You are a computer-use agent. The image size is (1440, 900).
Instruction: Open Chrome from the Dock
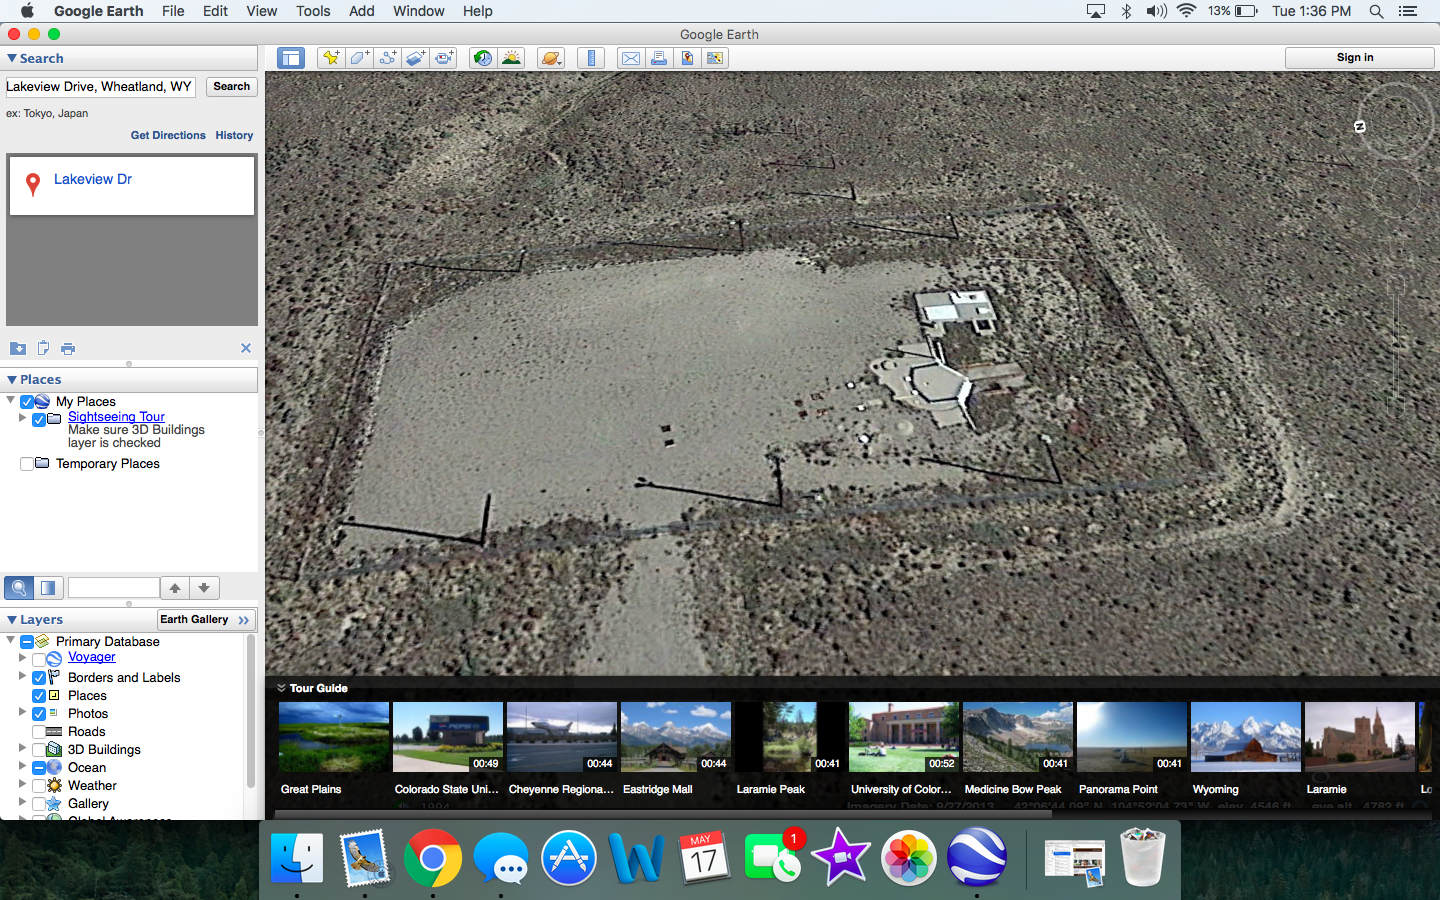(x=432, y=858)
